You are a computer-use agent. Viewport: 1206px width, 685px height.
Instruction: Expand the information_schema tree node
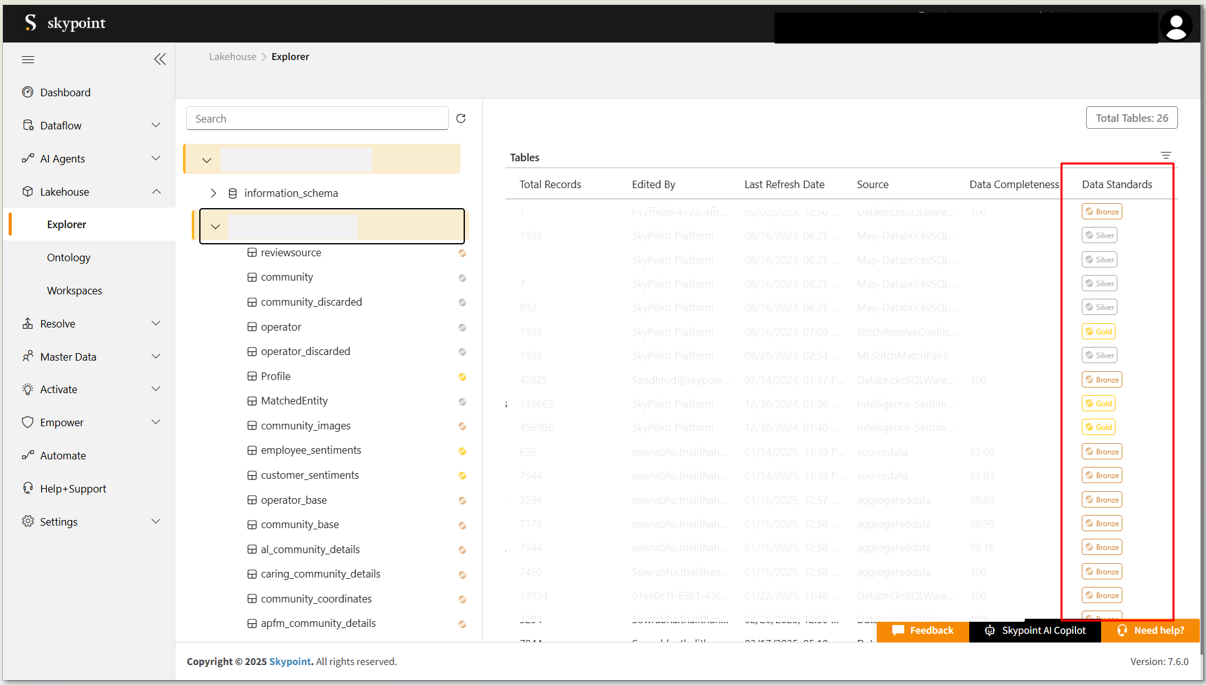pos(213,194)
